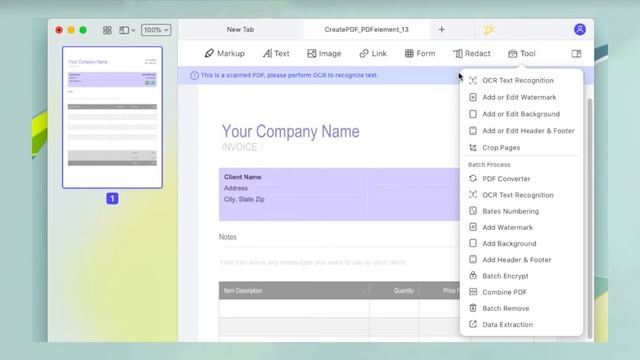Select the Markup toolbar item
640x360 pixels.
pos(224,53)
